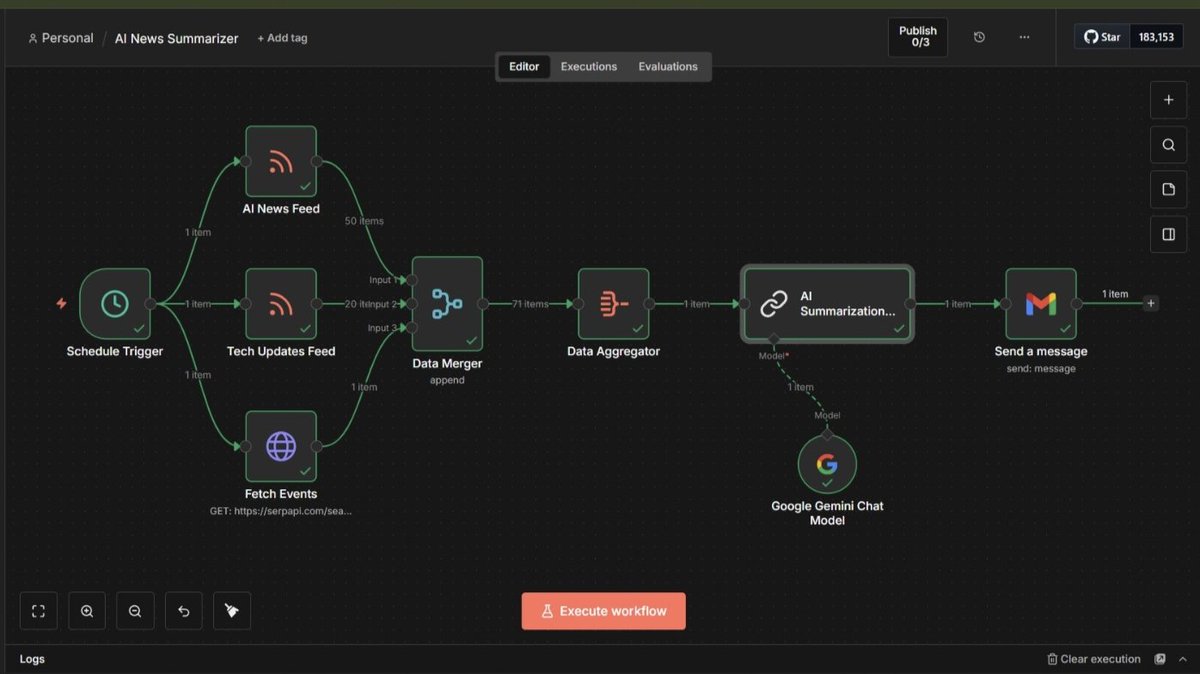Screen dimensions: 1200x674
Task: Click the 'send: message' subtitle text
Action: 1041,369
